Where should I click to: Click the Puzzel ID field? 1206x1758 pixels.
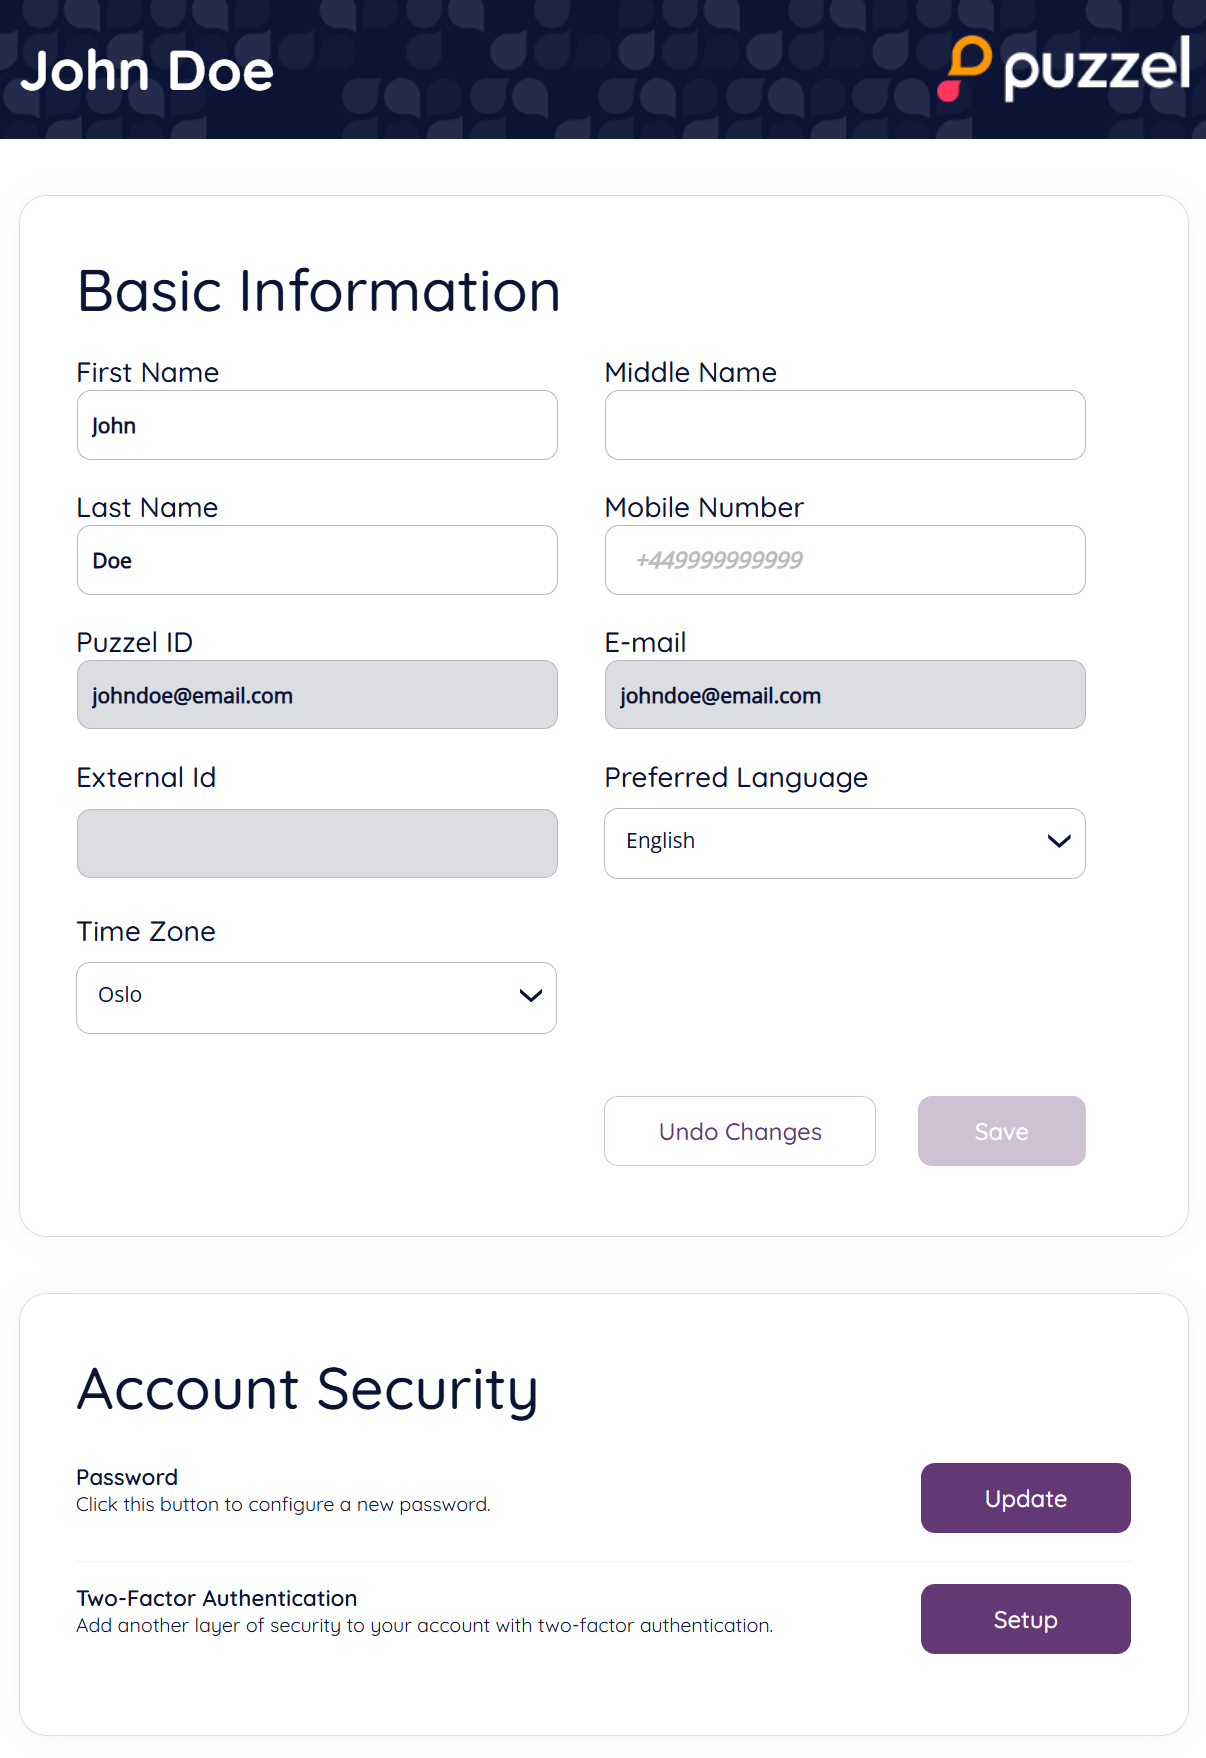click(317, 695)
